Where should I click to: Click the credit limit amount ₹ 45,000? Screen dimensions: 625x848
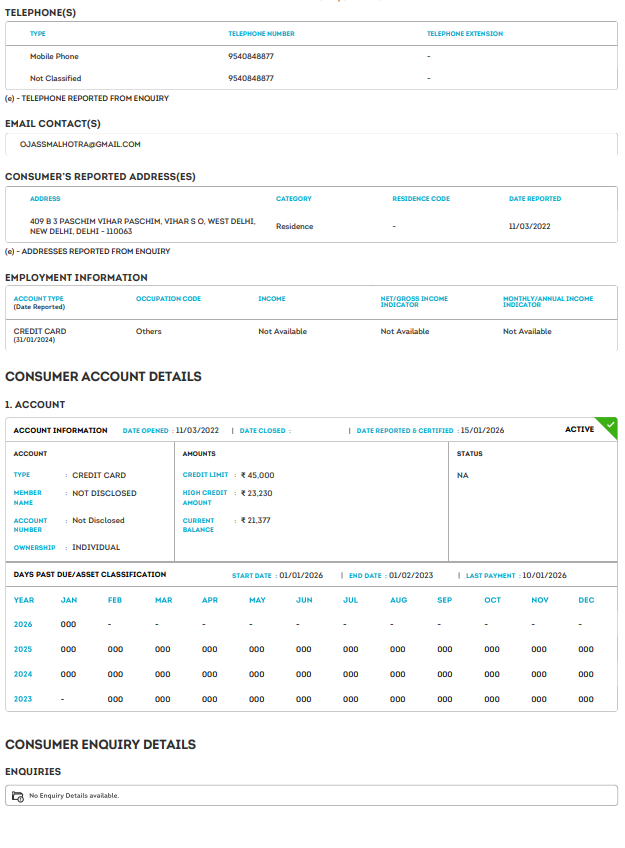[257, 476]
